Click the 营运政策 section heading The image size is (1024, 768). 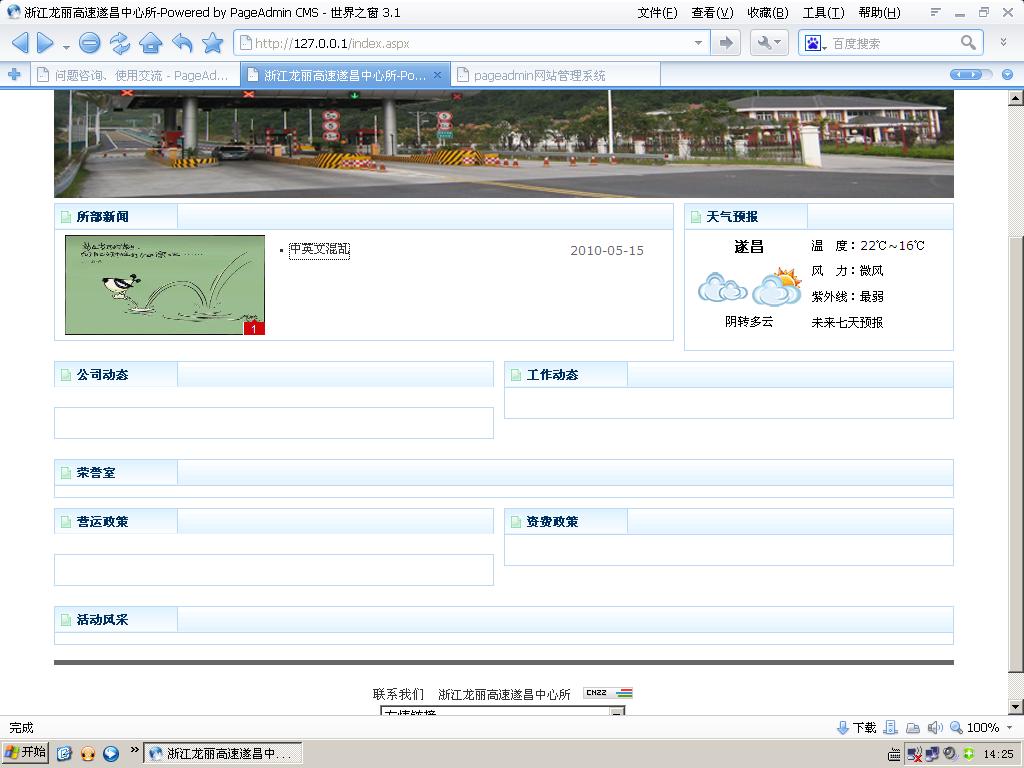pos(103,522)
